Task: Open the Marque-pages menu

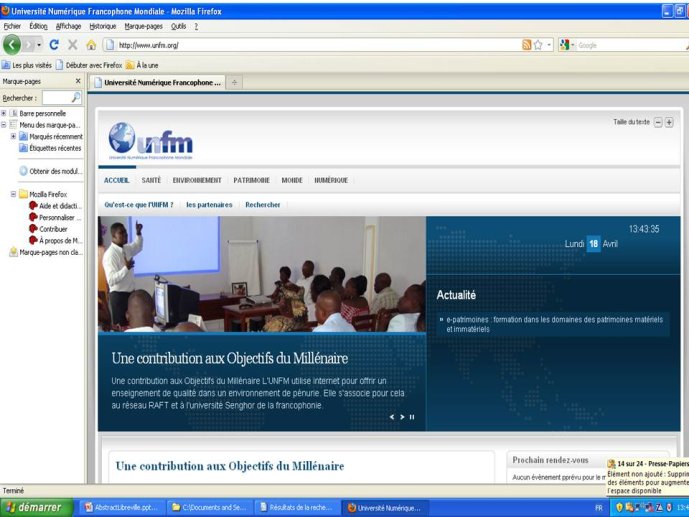Action: pos(143,26)
